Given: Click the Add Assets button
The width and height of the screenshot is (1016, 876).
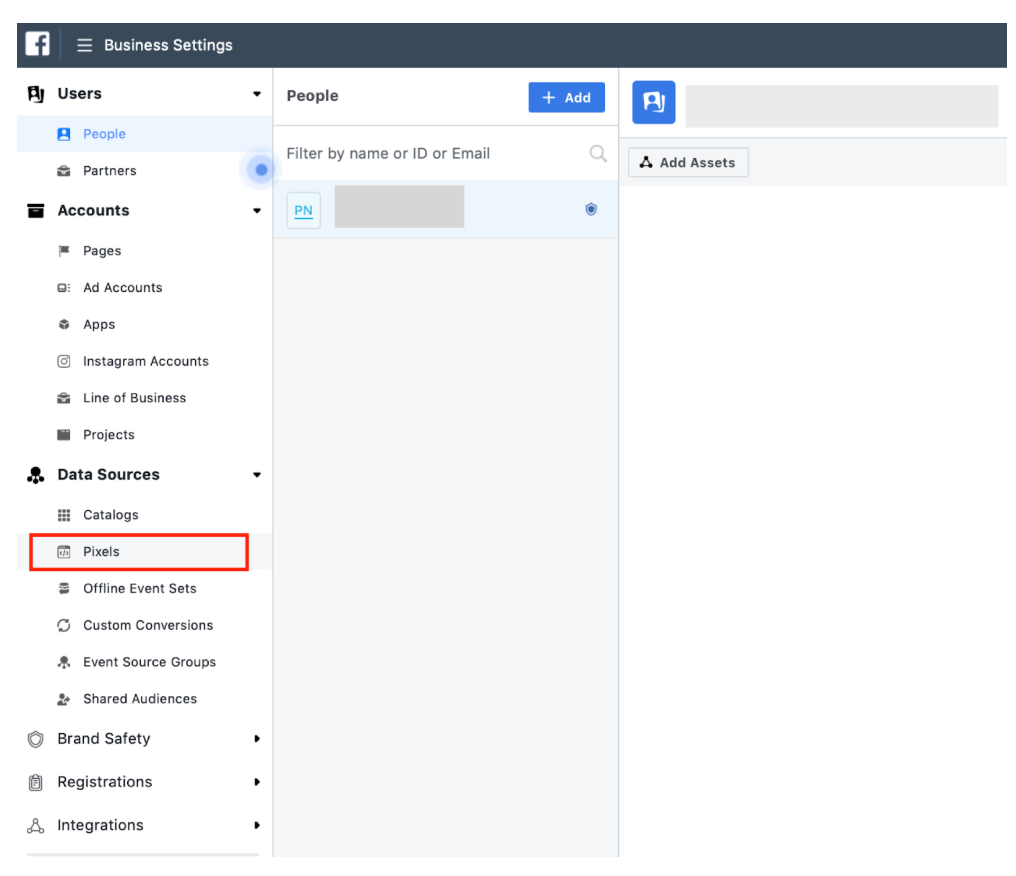Looking at the screenshot, I should (x=688, y=163).
